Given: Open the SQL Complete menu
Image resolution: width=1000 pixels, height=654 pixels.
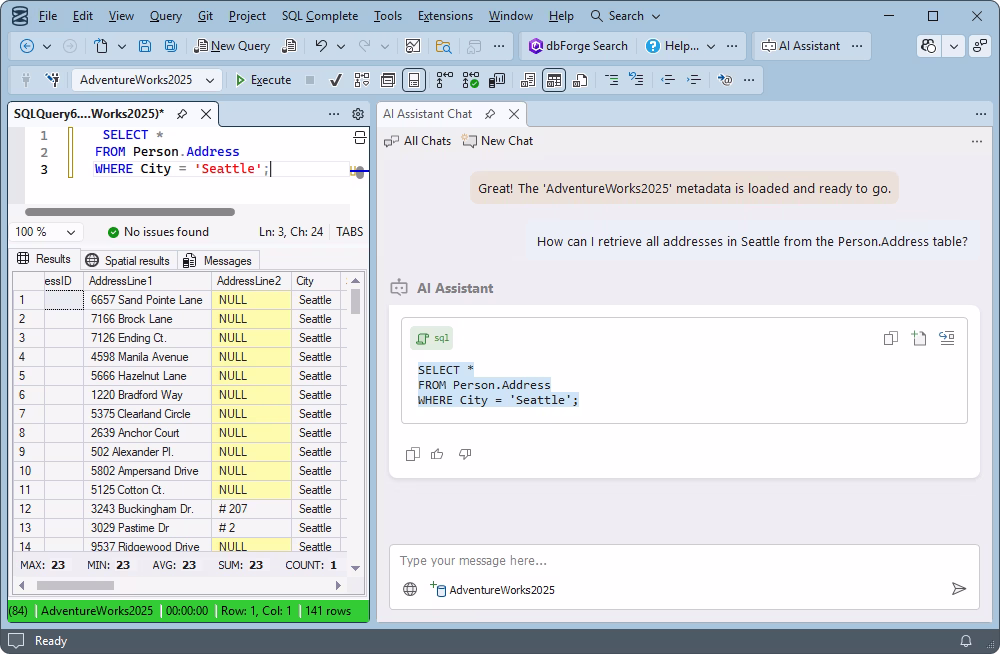Looking at the screenshot, I should (x=319, y=16).
